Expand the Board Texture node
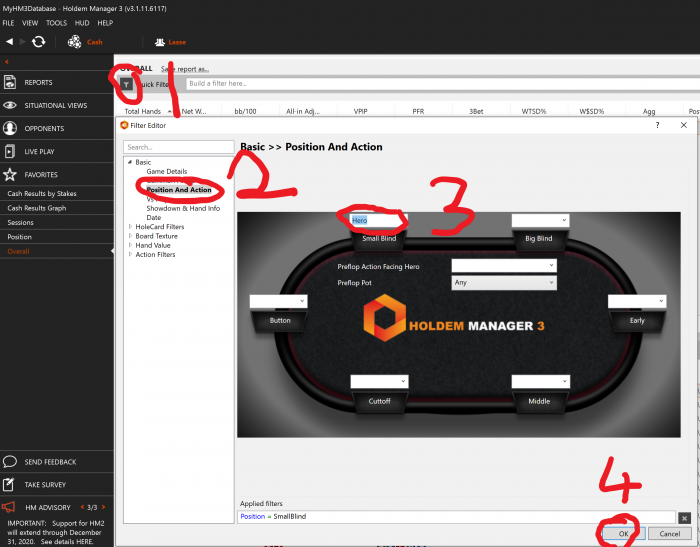This screenshot has width=700, height=547. point(130,236)
